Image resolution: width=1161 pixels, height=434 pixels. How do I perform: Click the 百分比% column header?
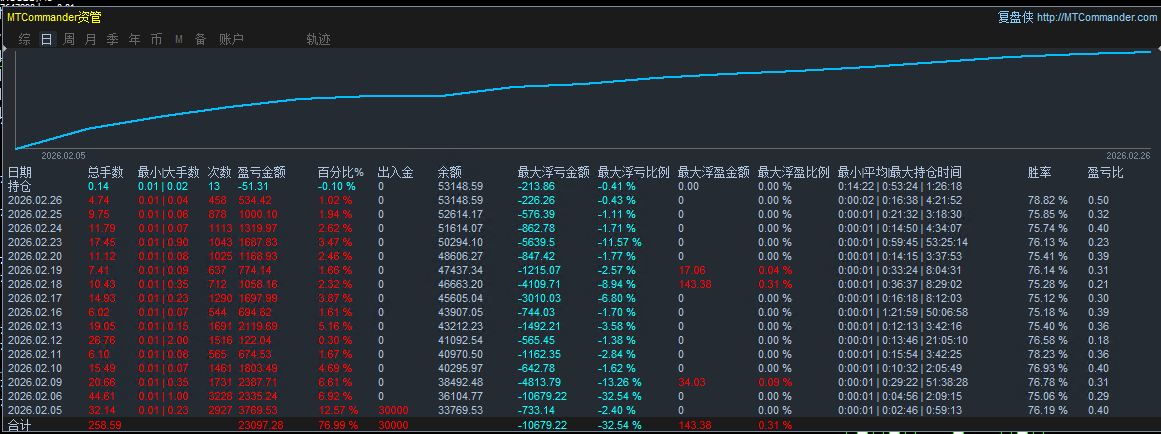[x=341, y=173]
